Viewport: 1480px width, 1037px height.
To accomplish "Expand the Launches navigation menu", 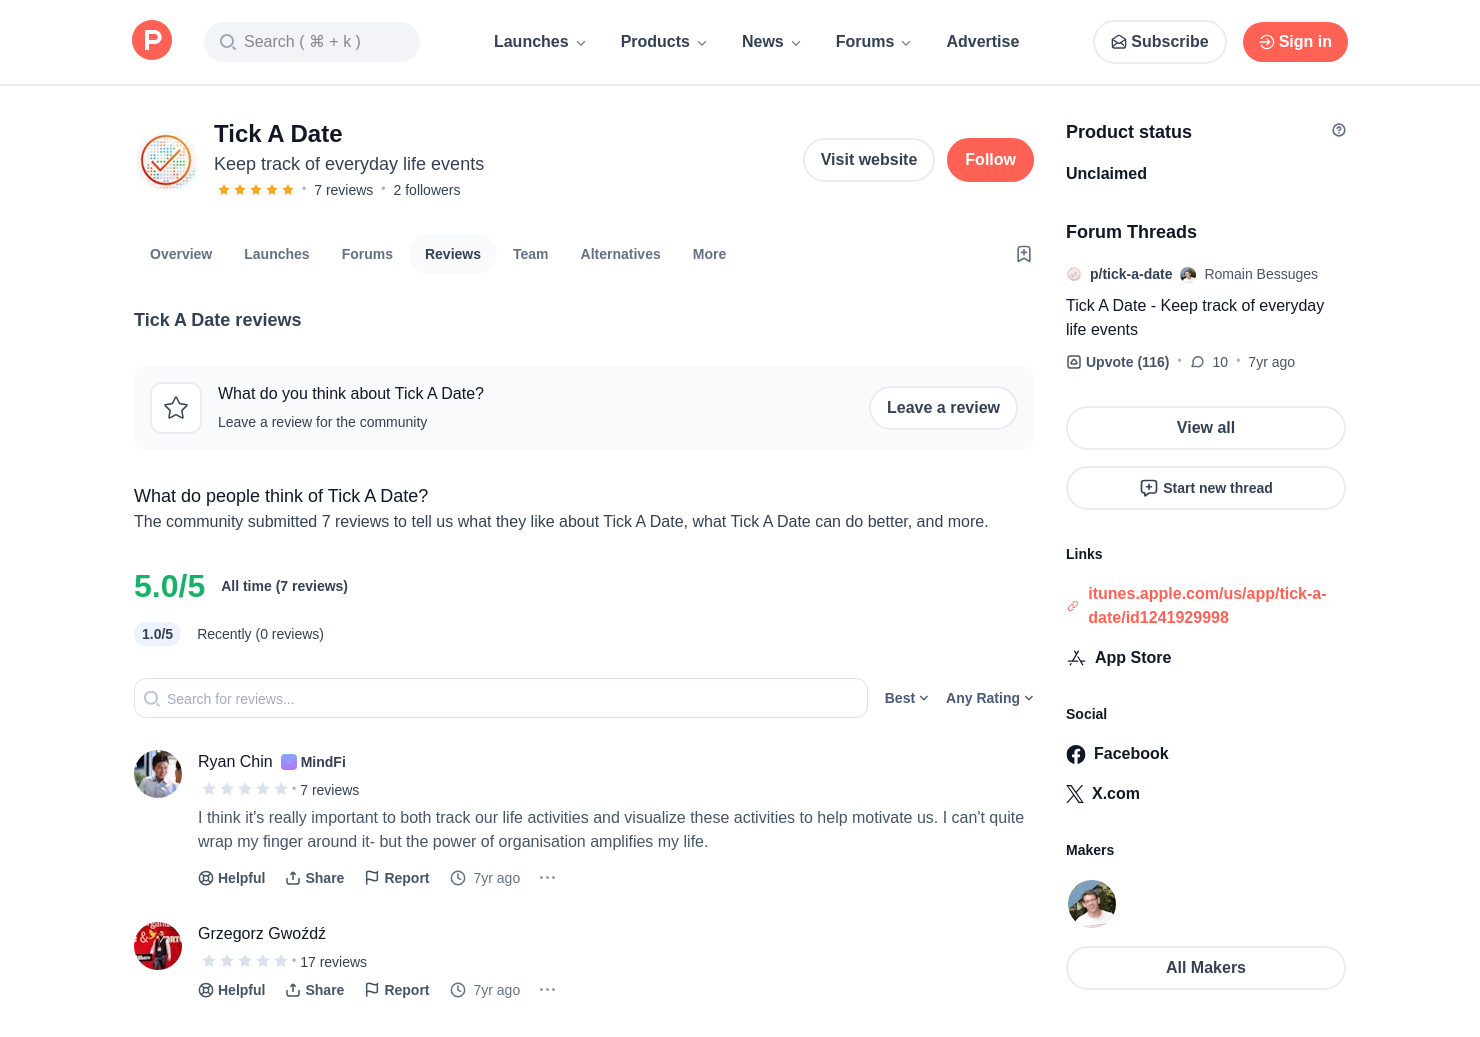I will click(x=540, y=42).
